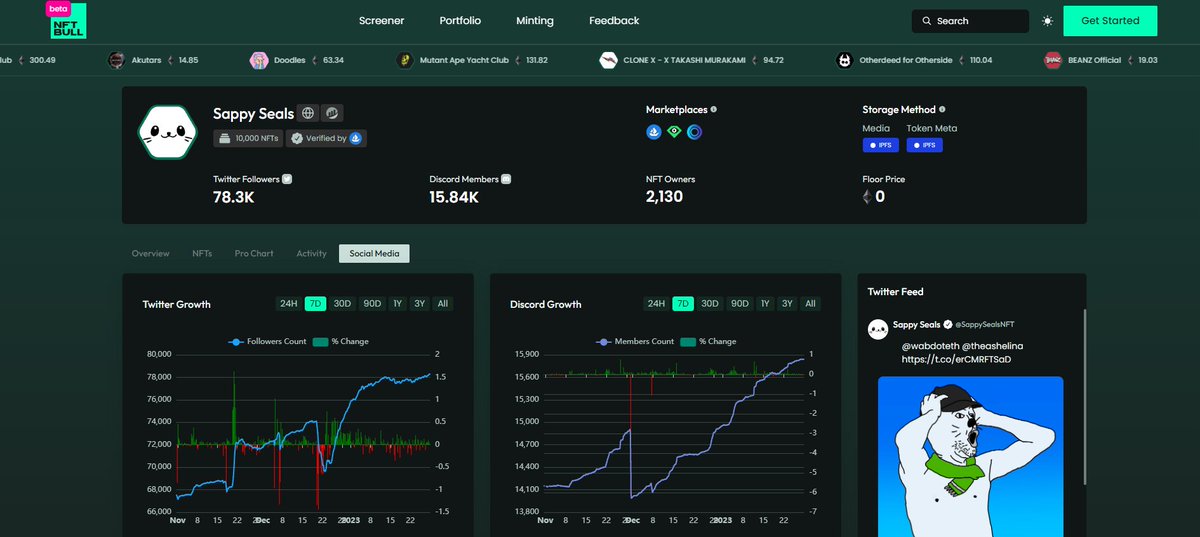Set Discord Growth range to 30D
The height and width of the screenshot is (537, 1200).
point(710,303)
